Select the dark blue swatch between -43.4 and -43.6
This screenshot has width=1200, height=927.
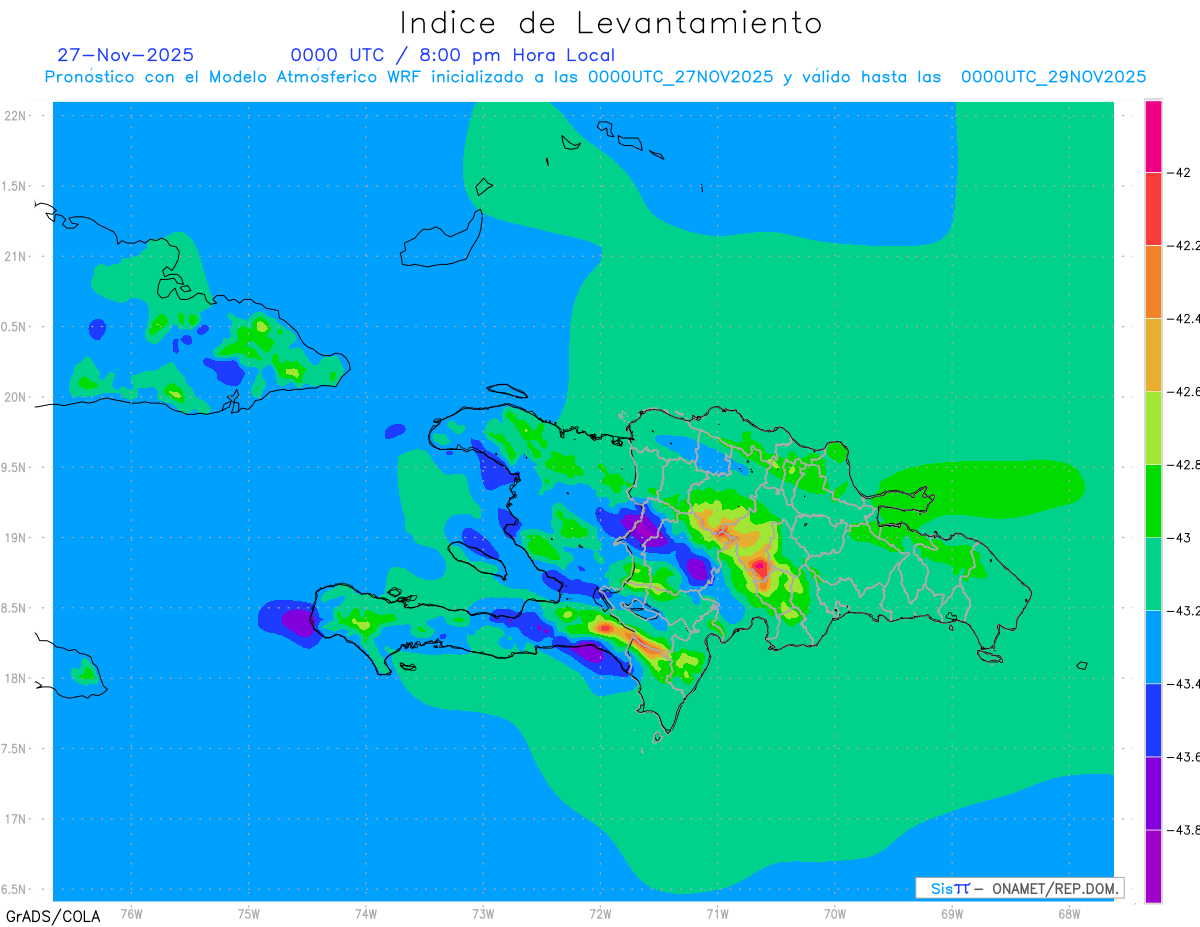1153,719
